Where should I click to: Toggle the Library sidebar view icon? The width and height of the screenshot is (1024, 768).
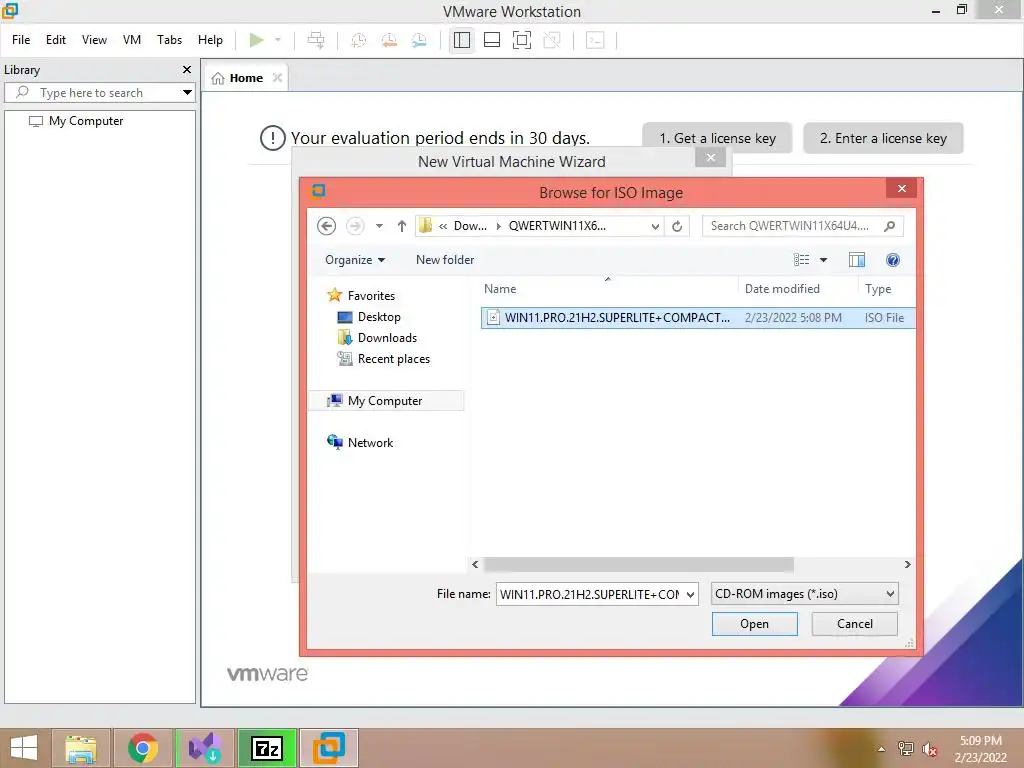pyautogui.click(x=462, y=40)
